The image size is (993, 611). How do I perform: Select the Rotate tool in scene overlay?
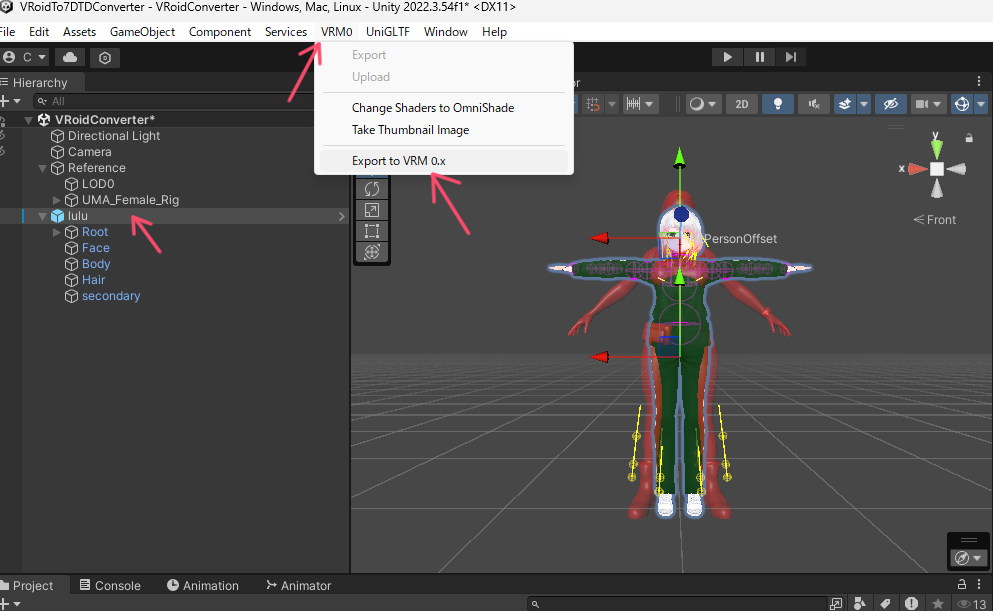pyautogui.click(x=372, y=188)
